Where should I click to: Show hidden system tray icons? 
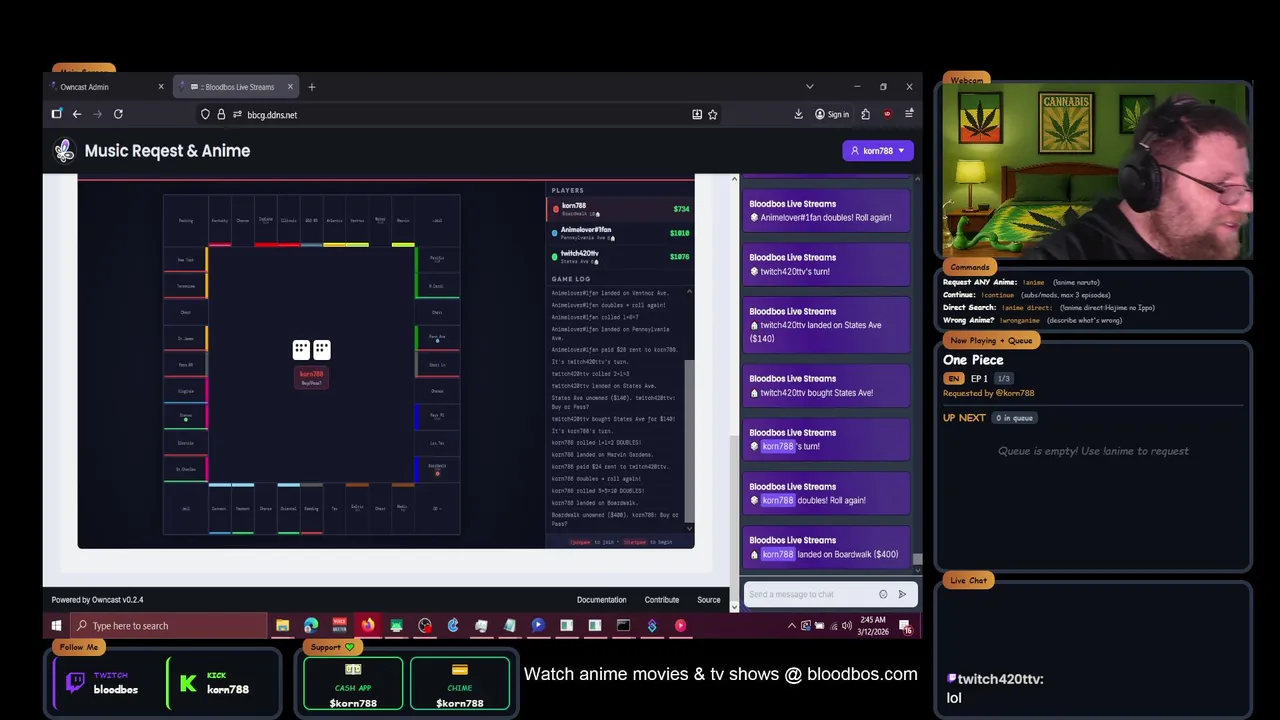(x=792, y=626)
